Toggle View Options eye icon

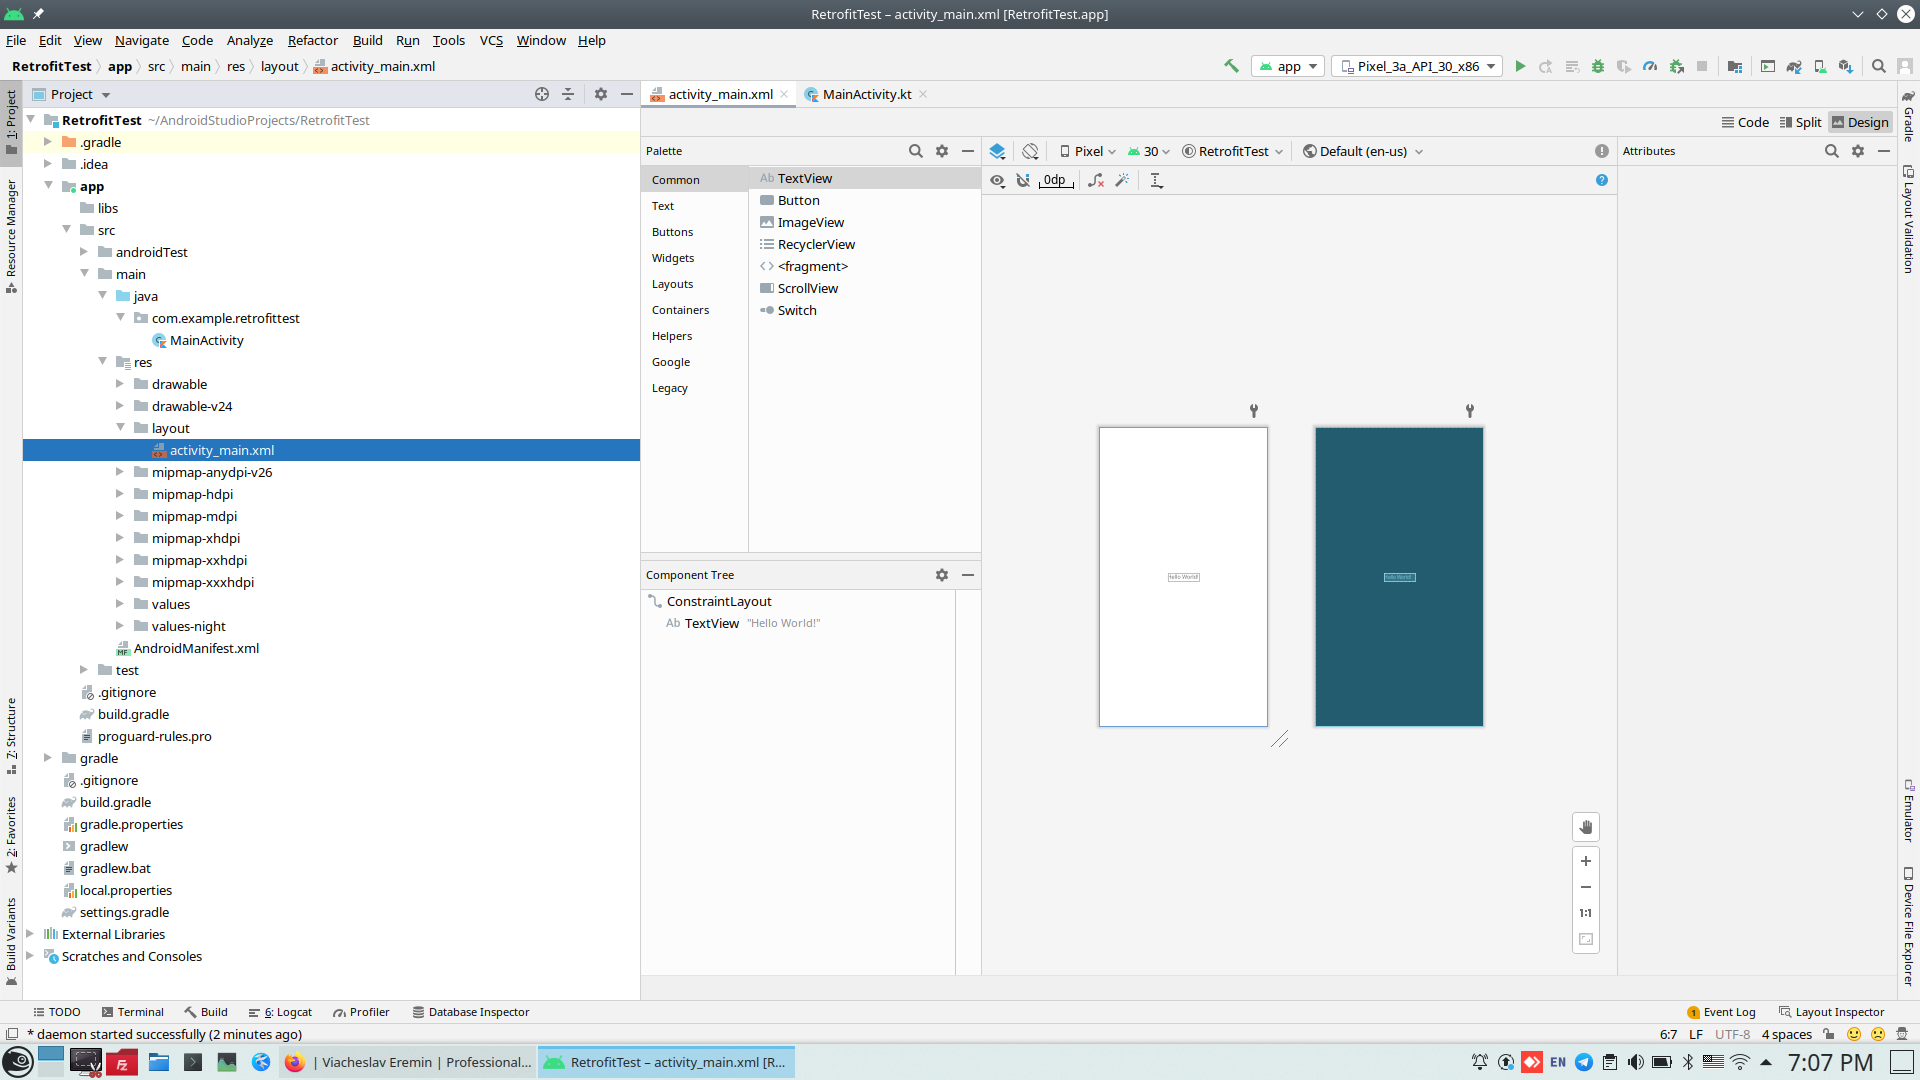point(997,180)
